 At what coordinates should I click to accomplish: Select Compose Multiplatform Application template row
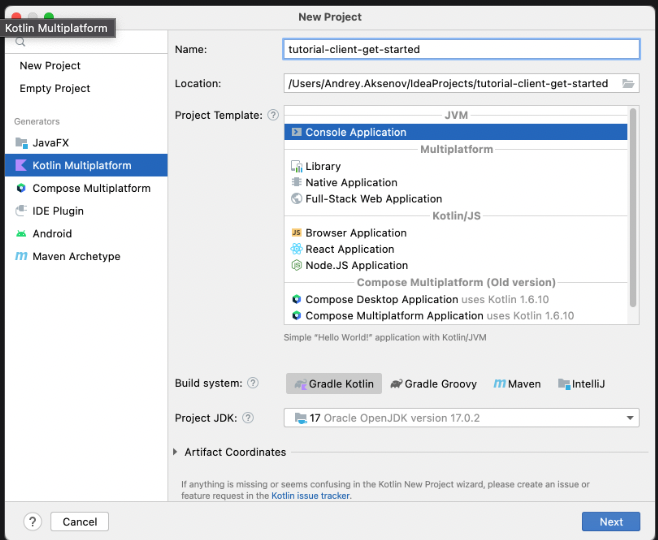(456, 316)
